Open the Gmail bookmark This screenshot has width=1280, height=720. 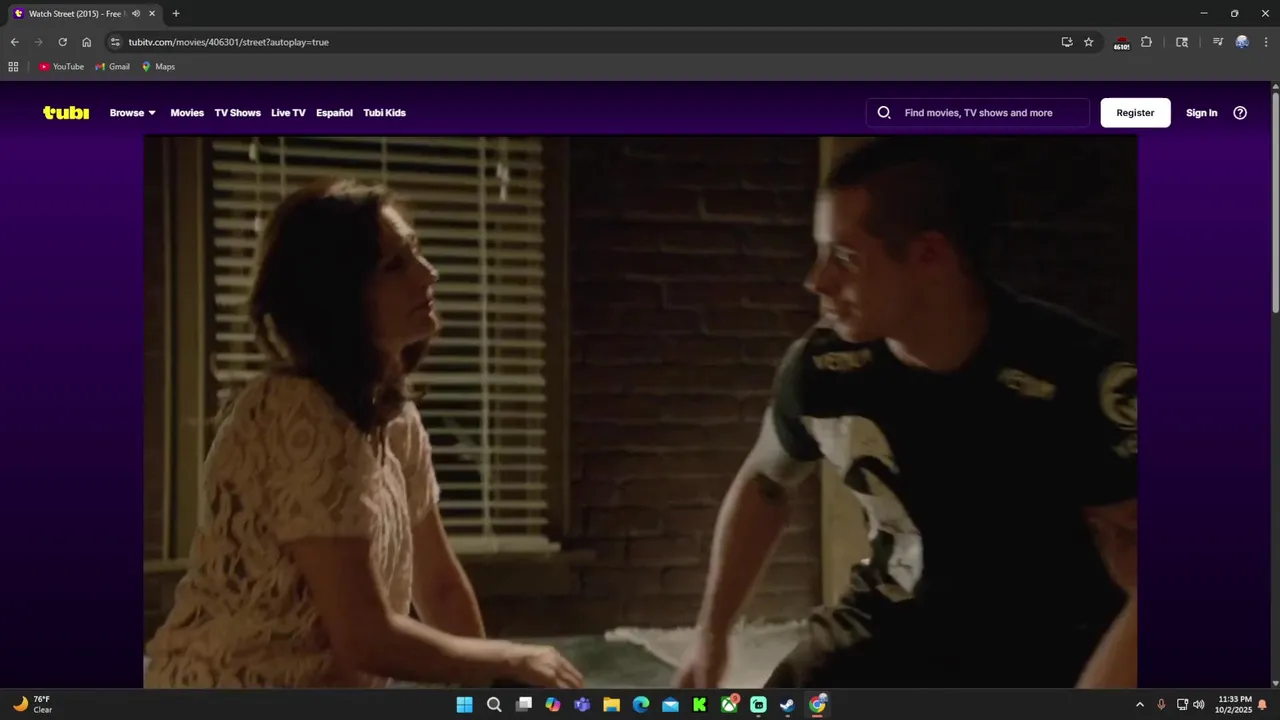(112, 67)
